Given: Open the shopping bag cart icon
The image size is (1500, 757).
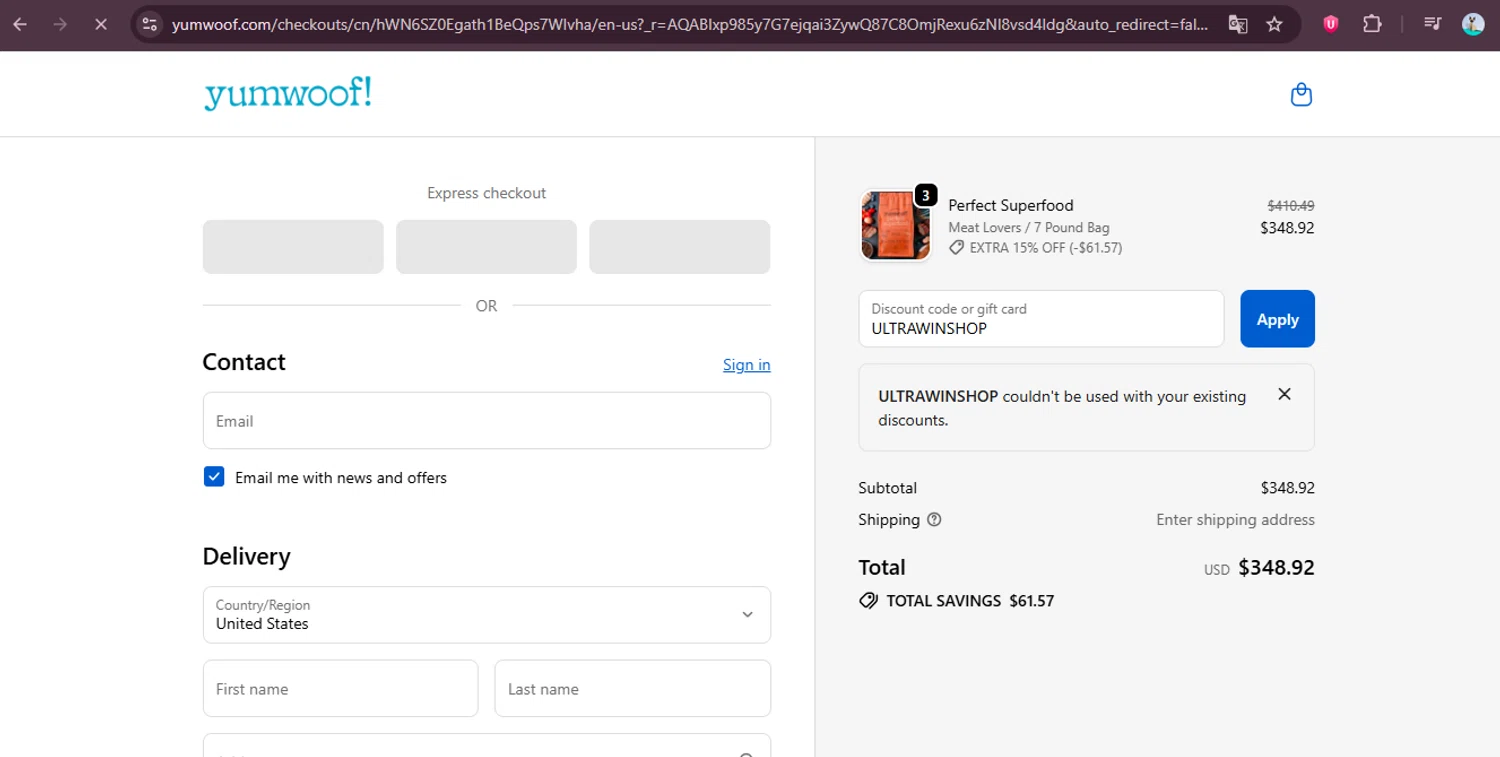Looking at the screenshot, I should 1301,95.
